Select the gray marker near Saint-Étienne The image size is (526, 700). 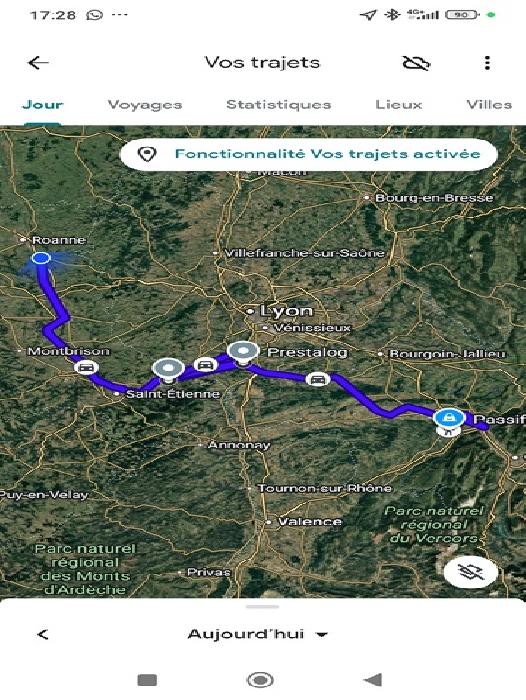[168, 371]
